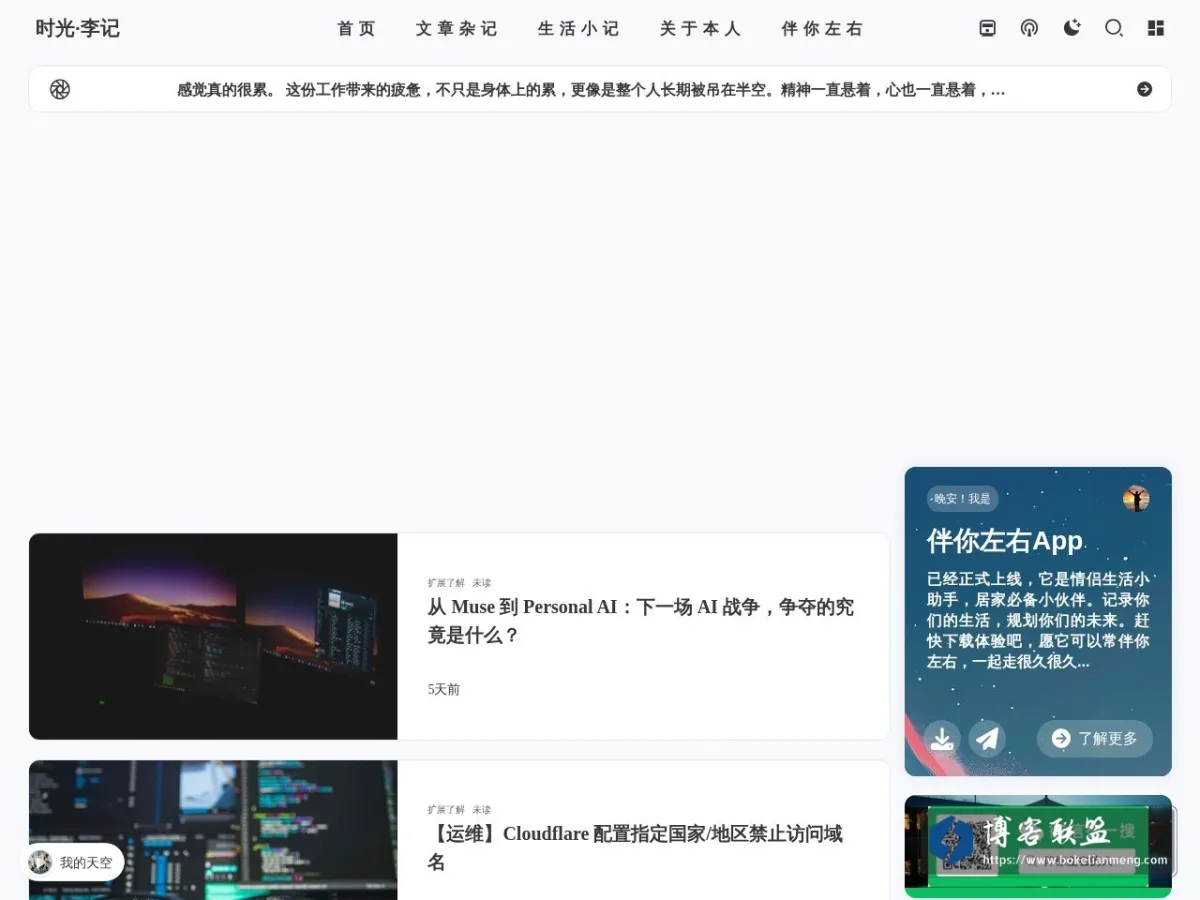
Task: Open the 伴你左右 menu item
Action: (x=822, y=29)
